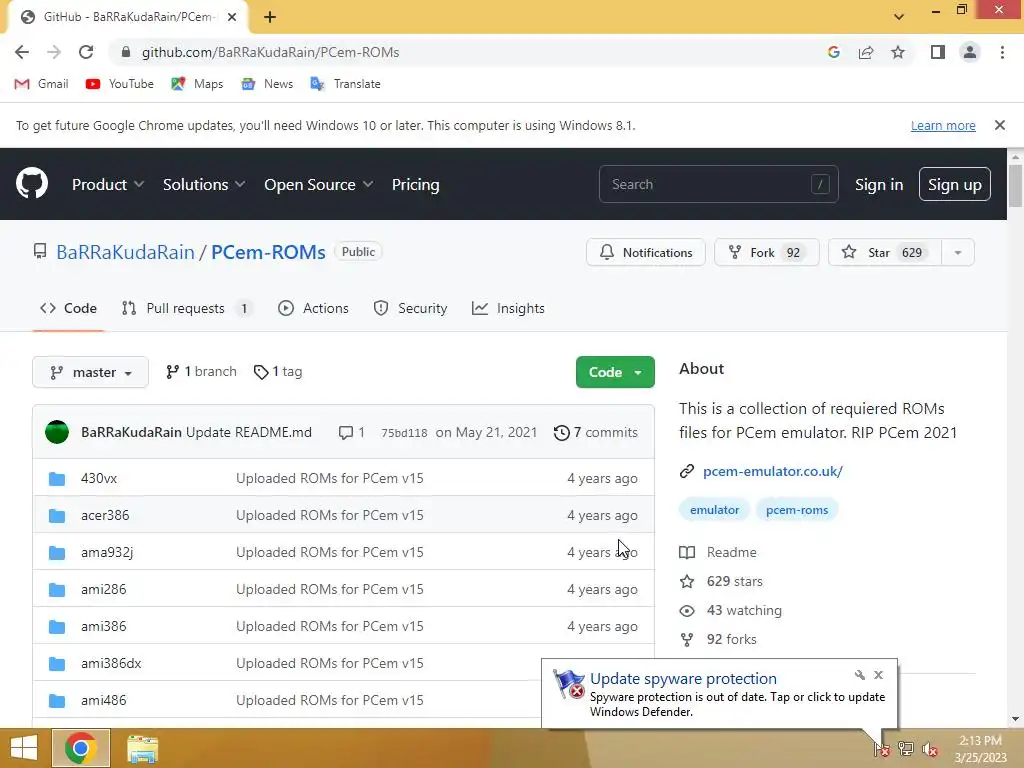Viewport: 1024px width, 768px height.
Task: Open commit hash 75bd118
Action: click(x=404, y=433)
